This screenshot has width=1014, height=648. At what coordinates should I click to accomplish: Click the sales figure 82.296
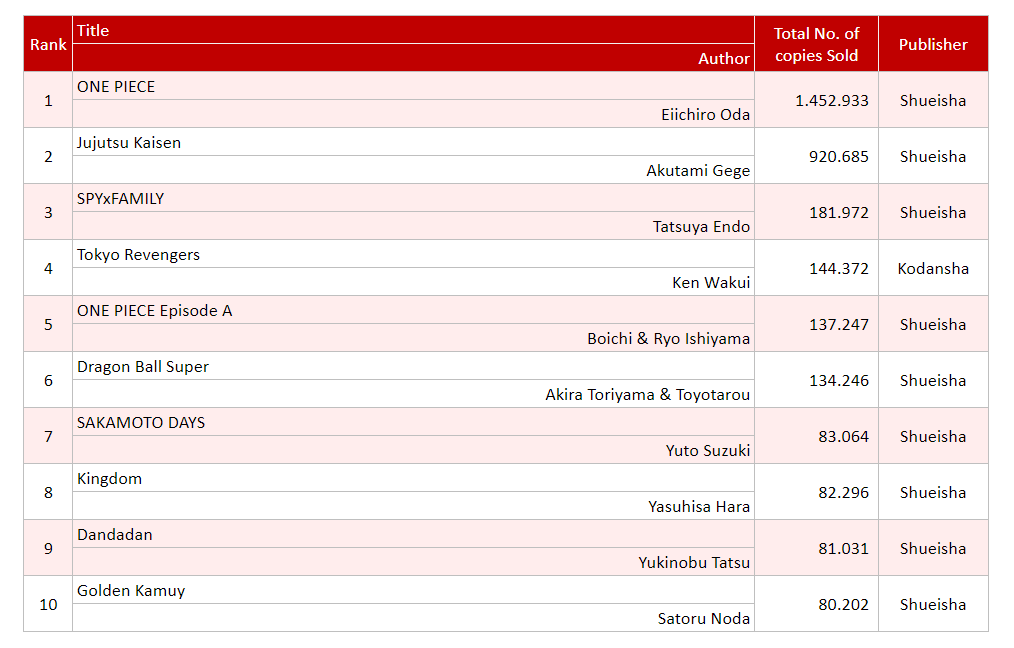(x=843, y=493)
